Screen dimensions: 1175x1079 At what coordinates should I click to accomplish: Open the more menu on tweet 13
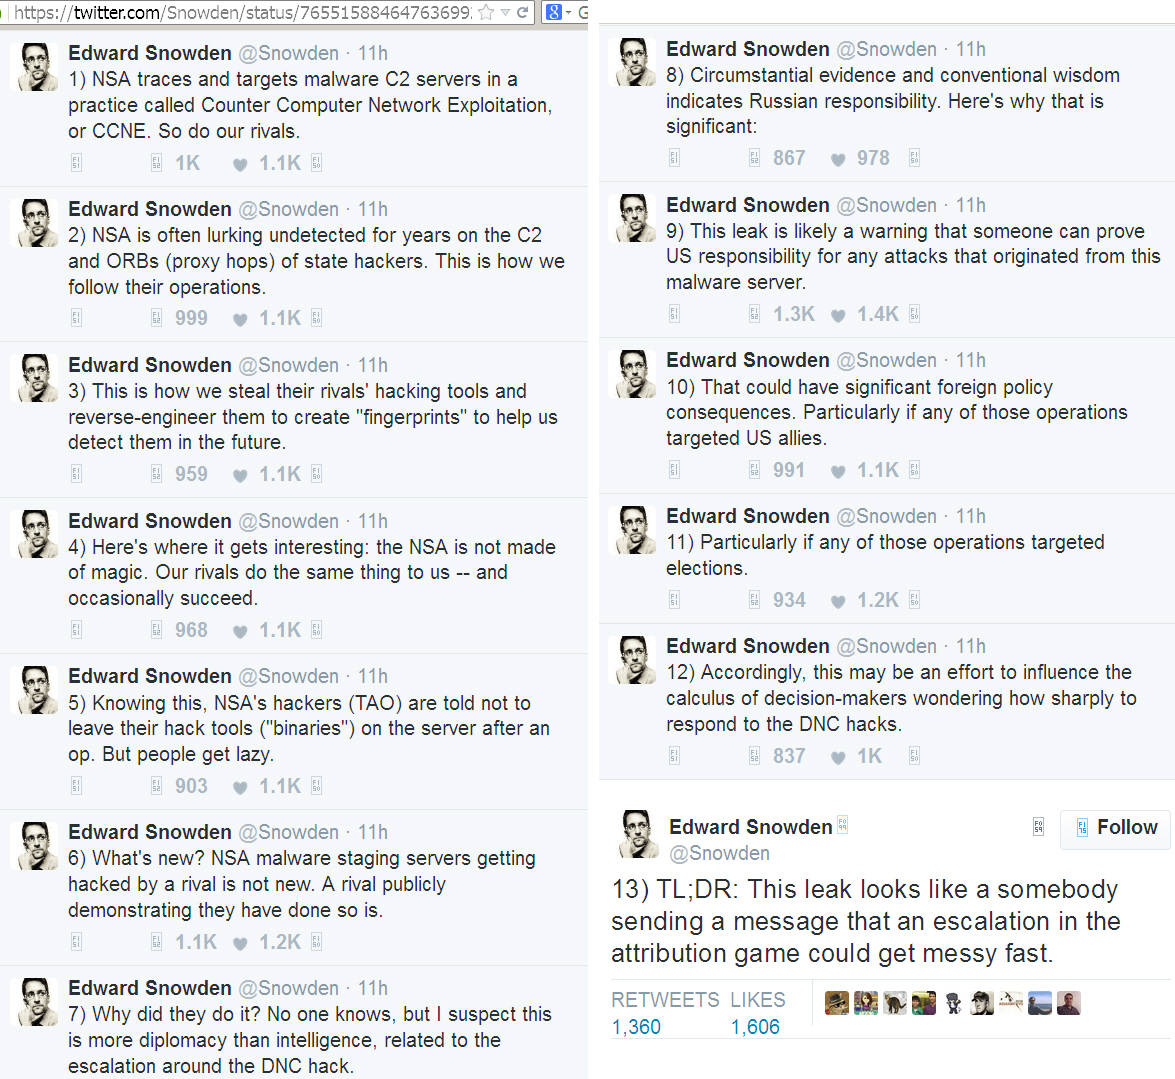pos(1038,827)
